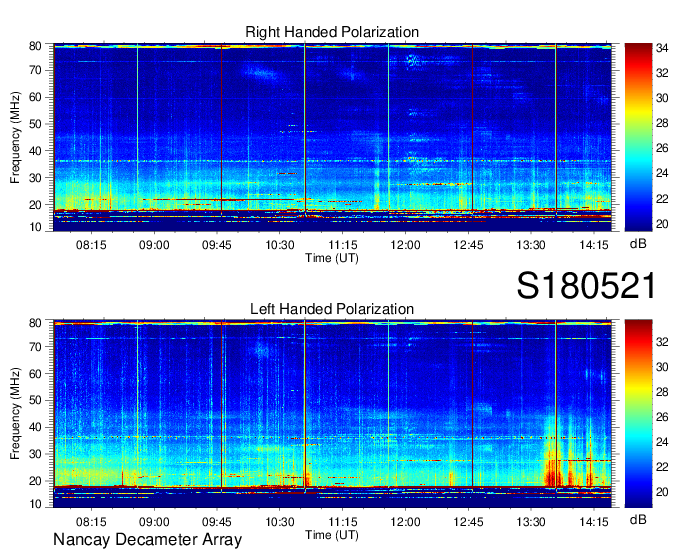Click "Time (UT)" label under Right Handed plot
680x552 pixels.
click(x=332, y=258)
